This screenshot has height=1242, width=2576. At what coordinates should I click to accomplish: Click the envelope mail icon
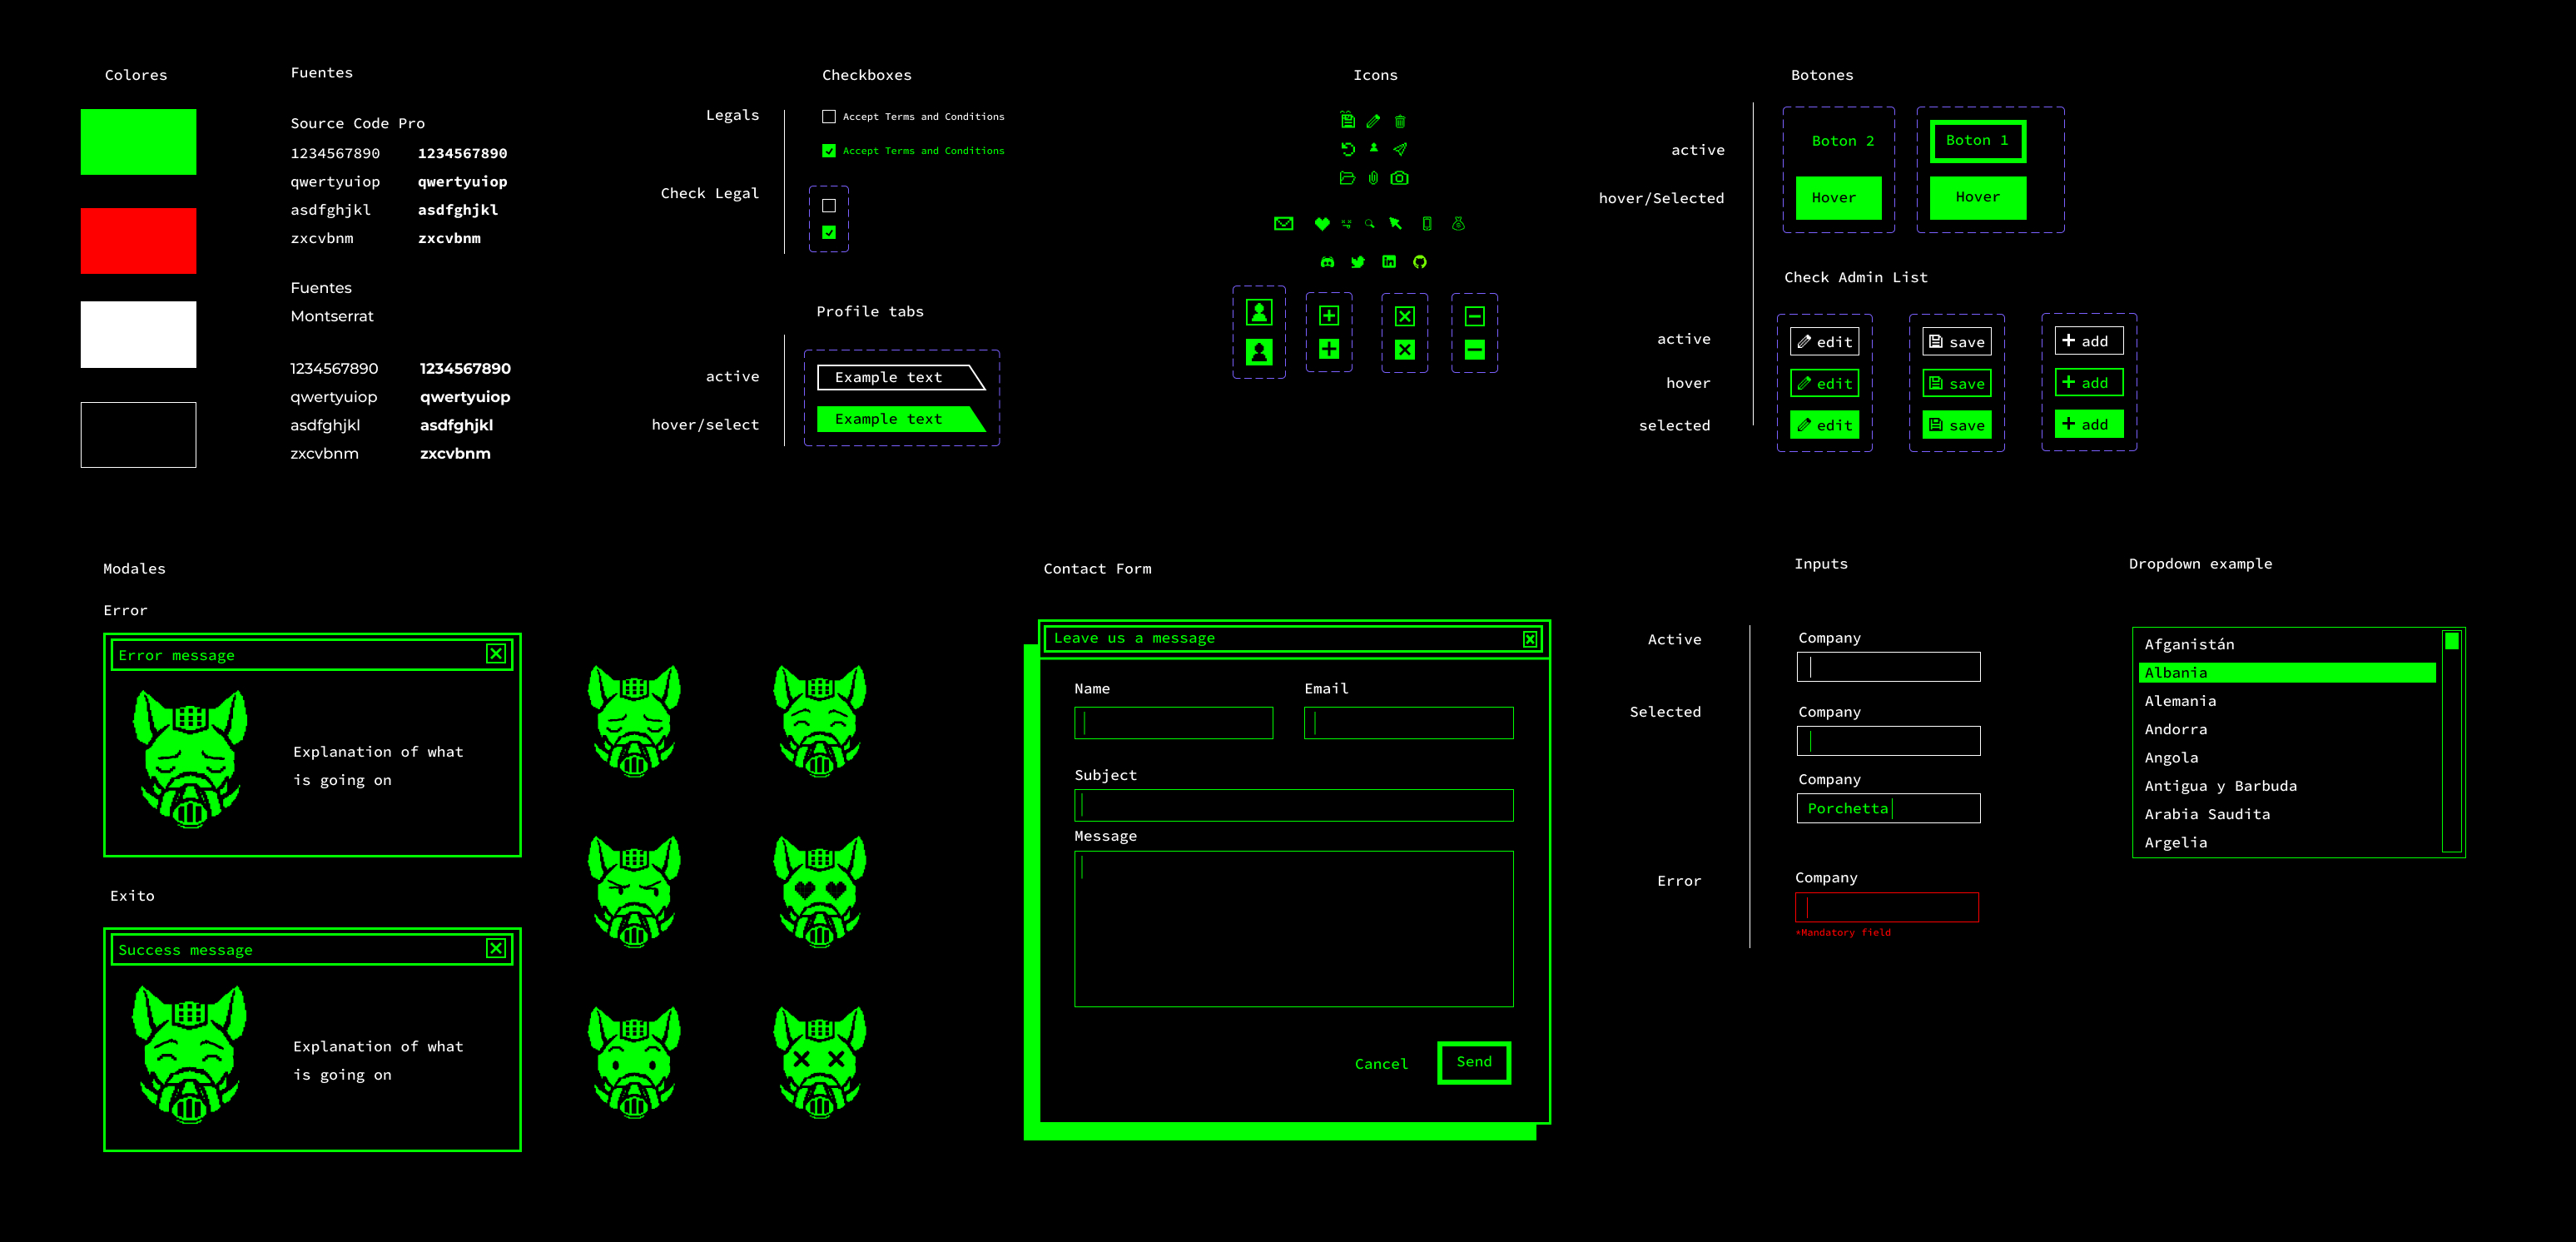point(1284,224)
